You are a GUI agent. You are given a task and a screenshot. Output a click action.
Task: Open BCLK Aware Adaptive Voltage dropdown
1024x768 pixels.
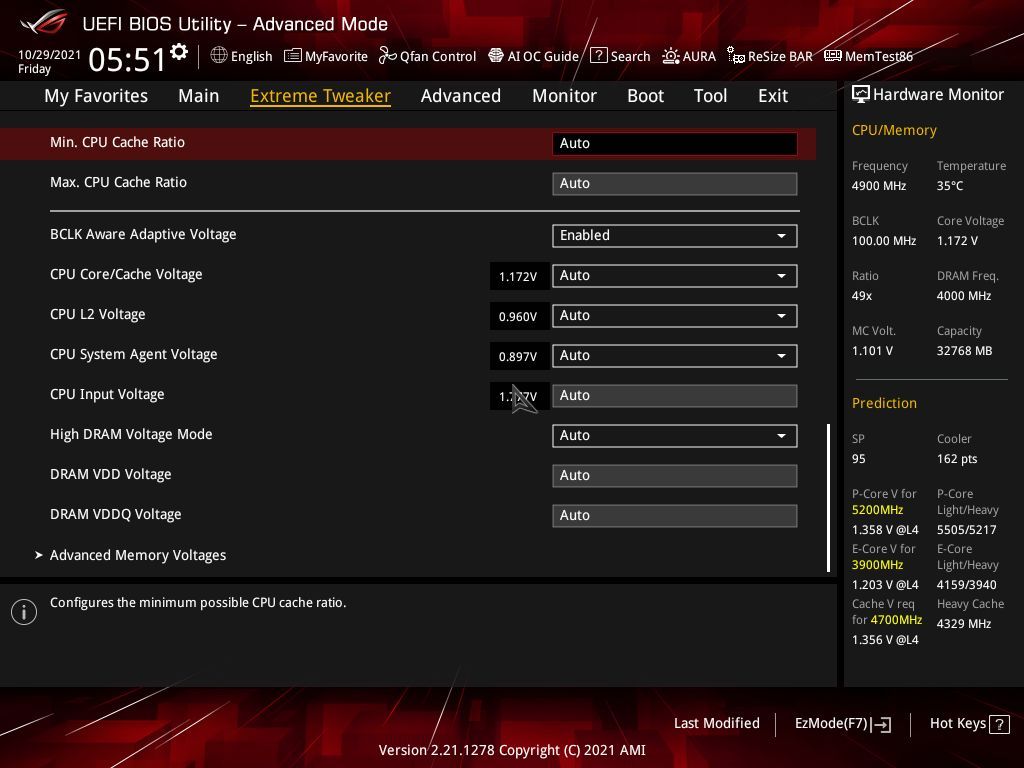[675, 236]
